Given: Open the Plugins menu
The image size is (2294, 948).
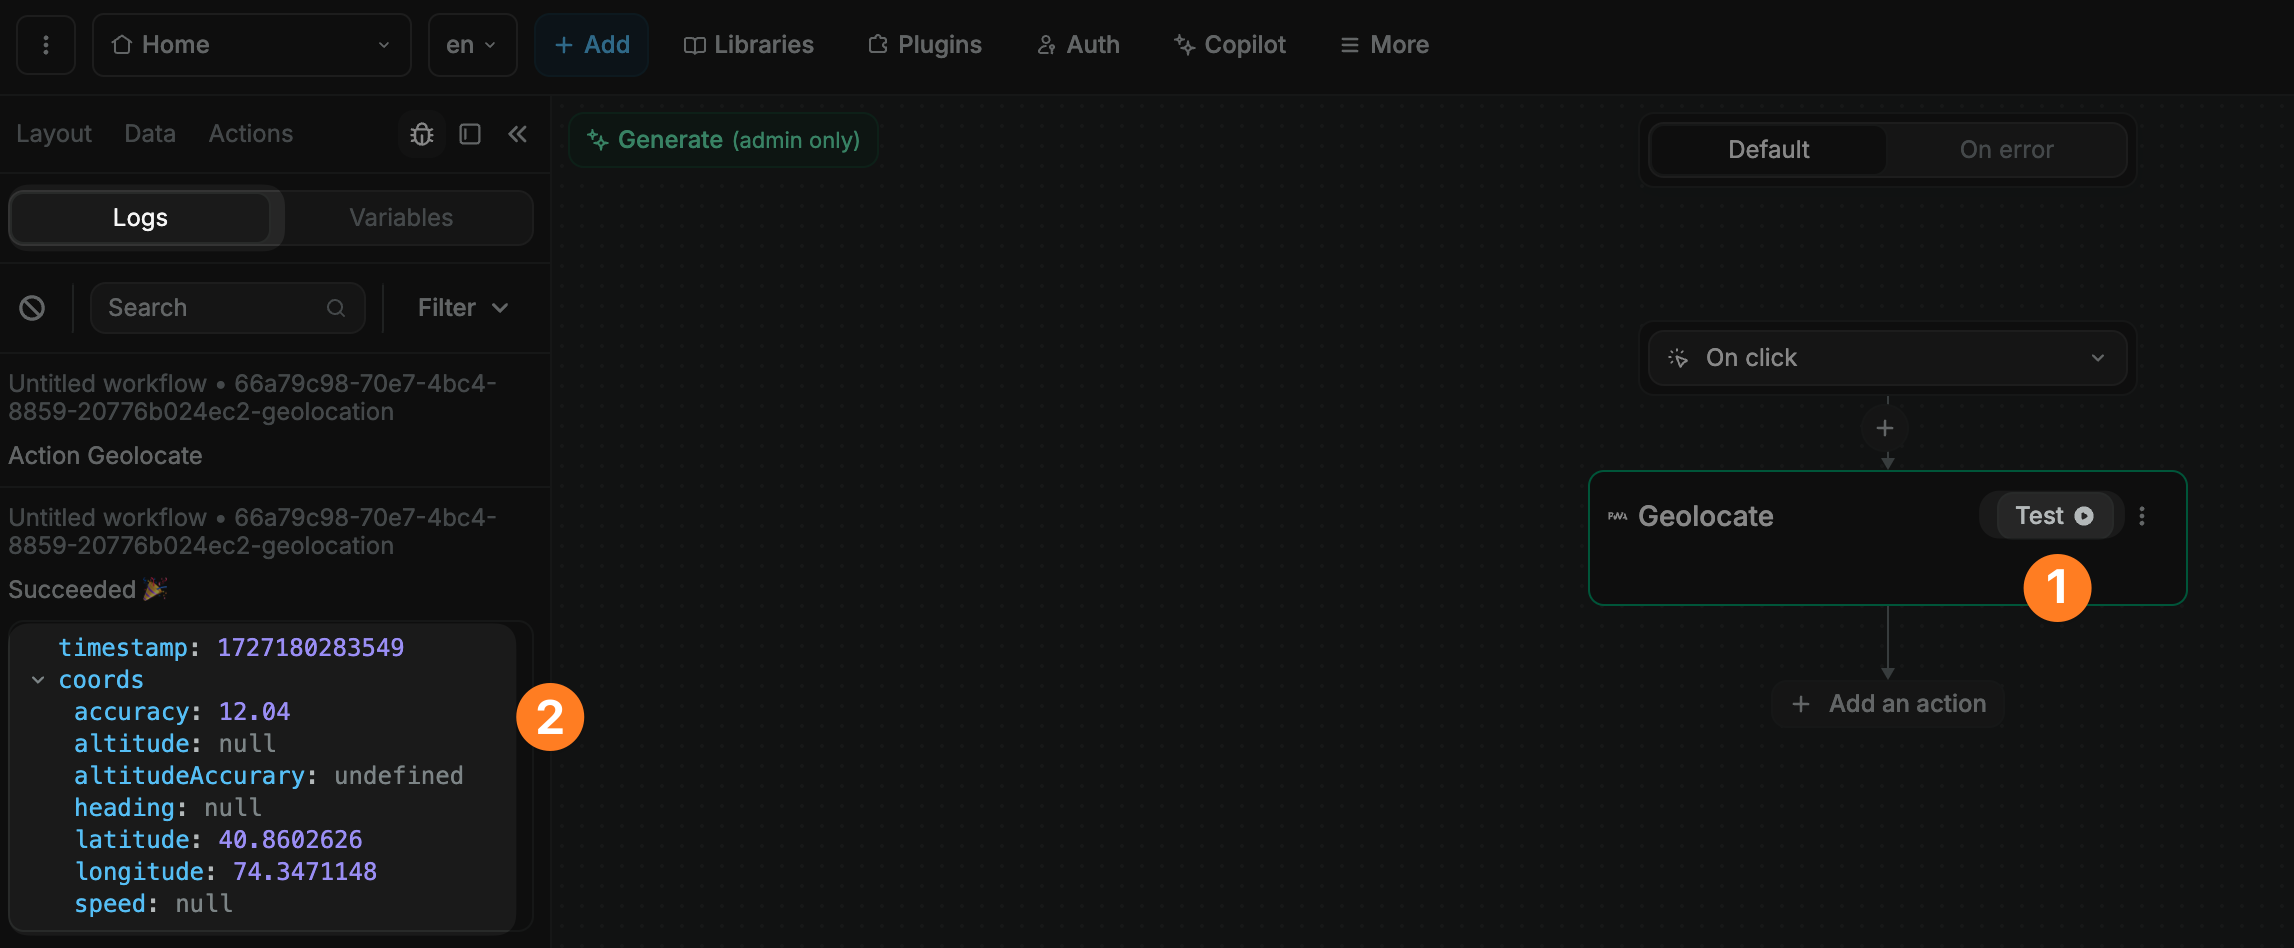Looking at the screenshot, I should pyautogui.click(x=925, y=45).
